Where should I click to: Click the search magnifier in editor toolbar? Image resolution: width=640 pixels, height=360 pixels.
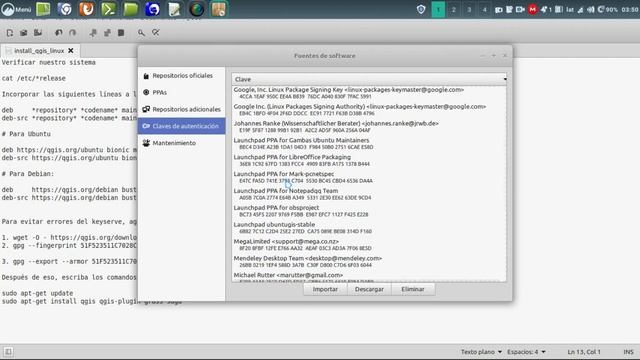(x=141, y=33)
